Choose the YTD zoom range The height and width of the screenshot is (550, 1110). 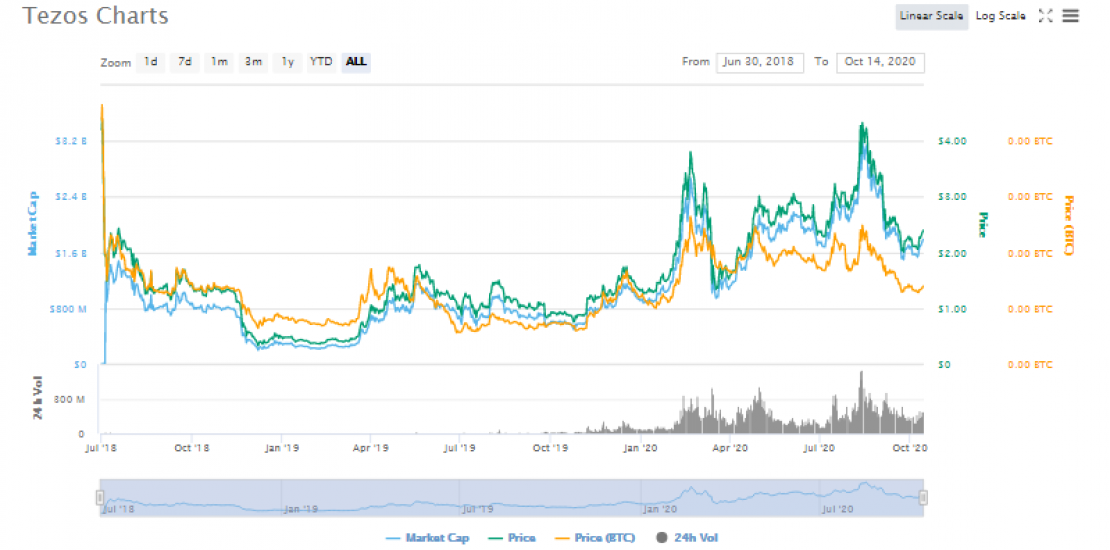tap(321, 62)
